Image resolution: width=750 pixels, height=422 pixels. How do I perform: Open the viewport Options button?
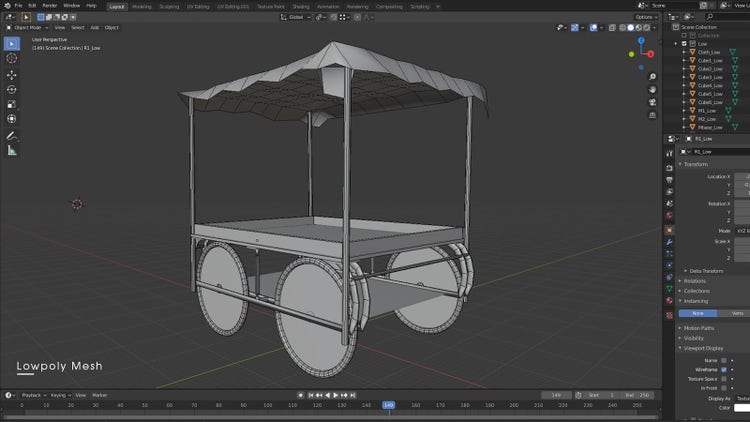click(646, 17)
